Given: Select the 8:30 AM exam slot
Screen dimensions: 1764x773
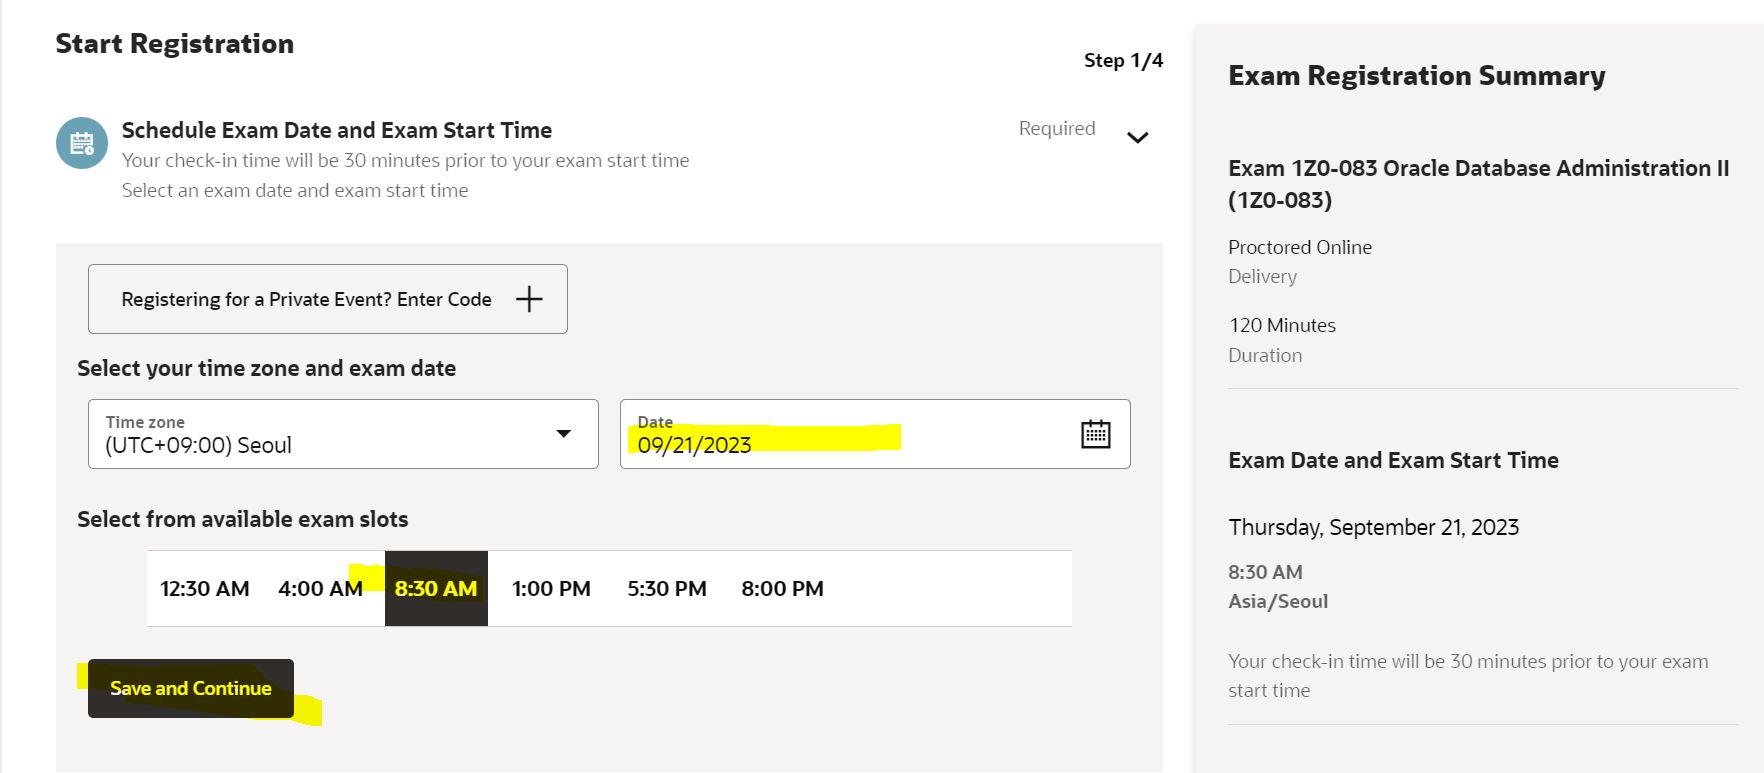Looking at the screenshot, I should pyautogui.click(x=436, y=589).
